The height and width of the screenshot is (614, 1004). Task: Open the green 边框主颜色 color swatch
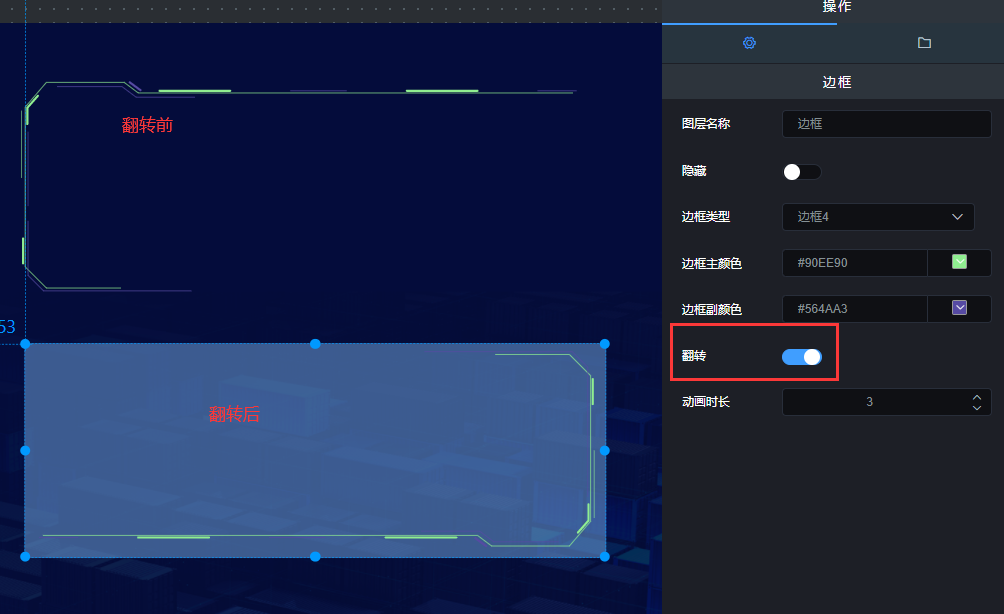point(959,262)
